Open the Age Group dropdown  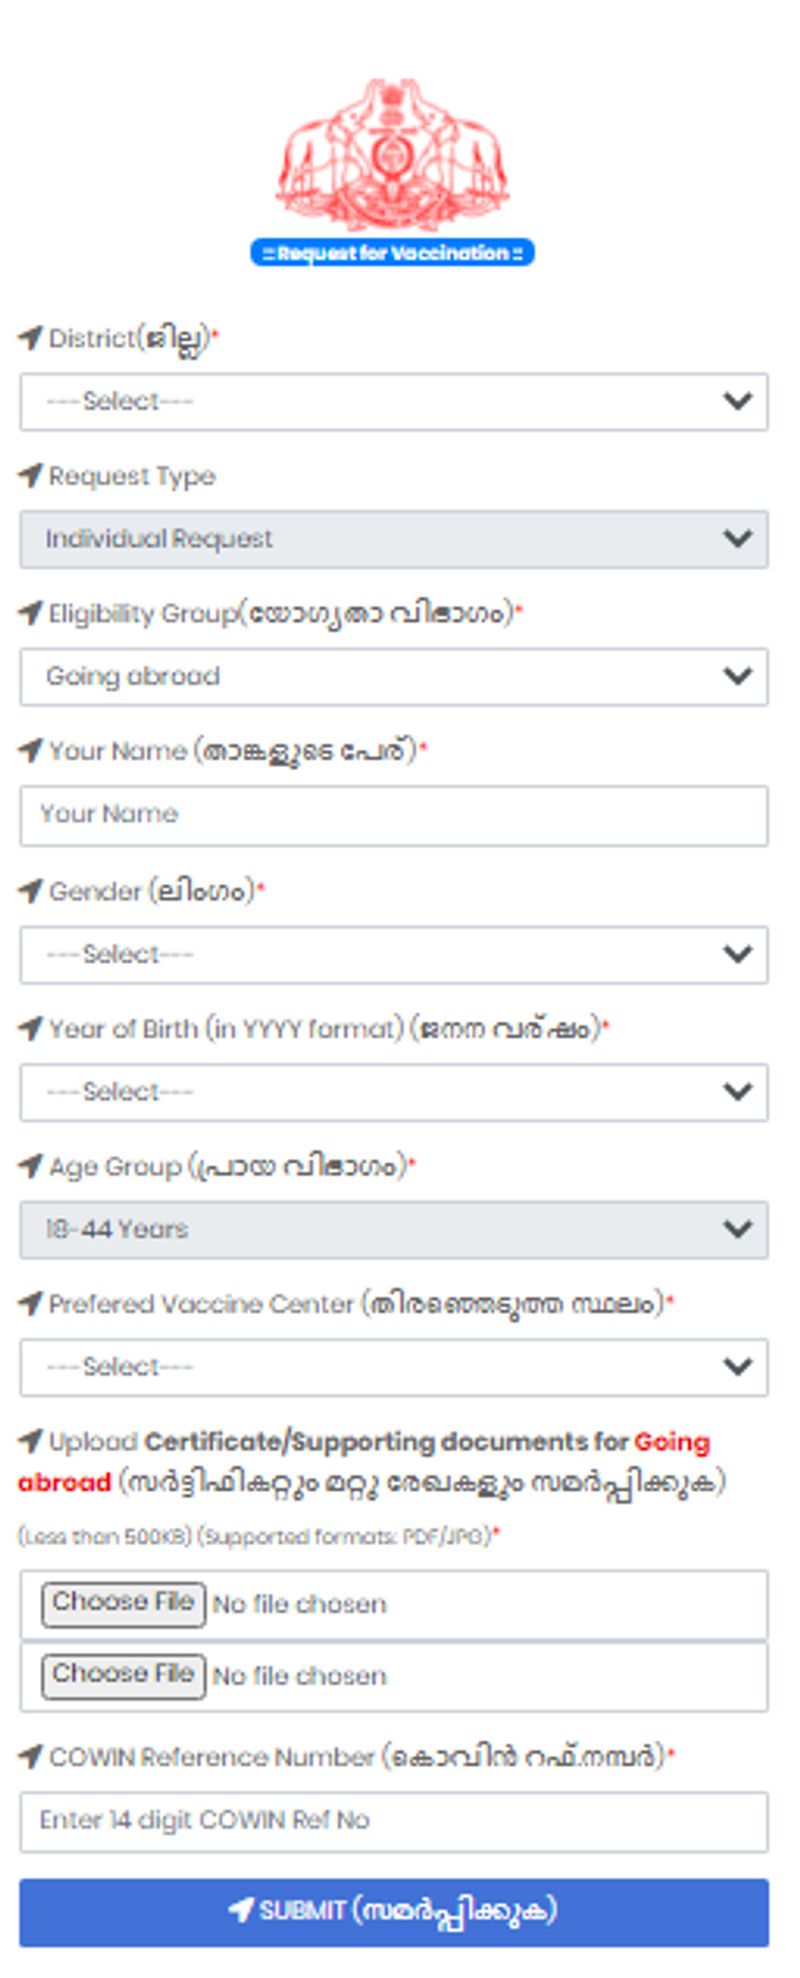tap(394, 1230)
